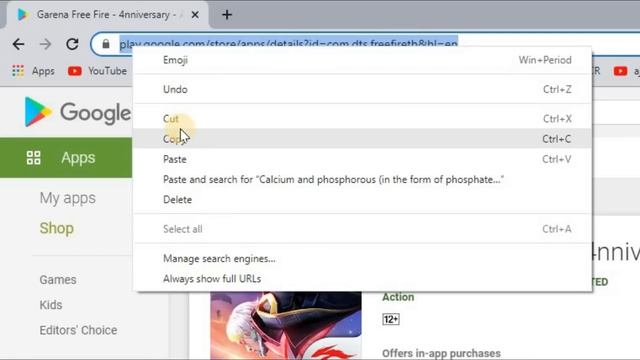Open the Games category link

pos(58,280)
